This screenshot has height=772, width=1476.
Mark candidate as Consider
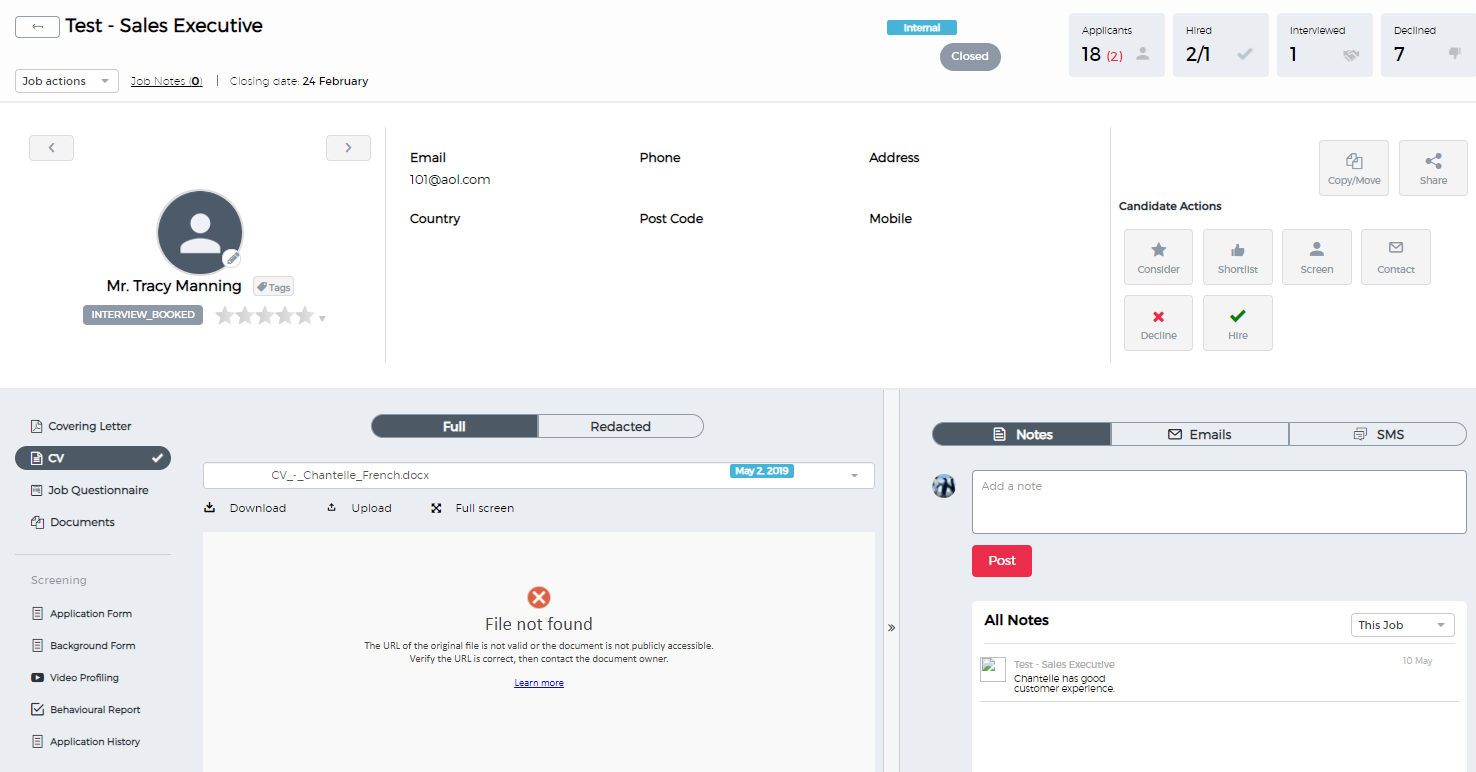1158,257
